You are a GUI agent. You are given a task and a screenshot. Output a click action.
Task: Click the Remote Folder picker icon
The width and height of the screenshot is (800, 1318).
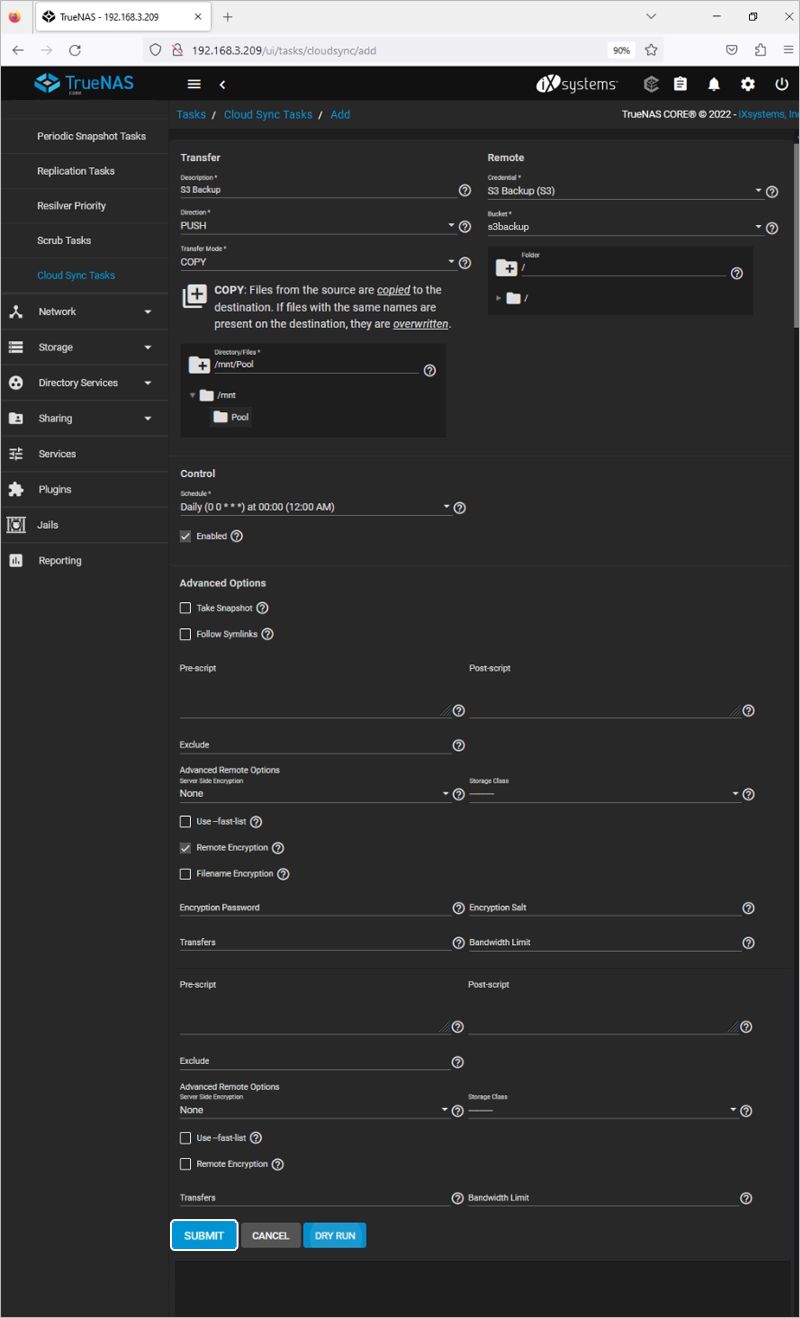[506, 268]
